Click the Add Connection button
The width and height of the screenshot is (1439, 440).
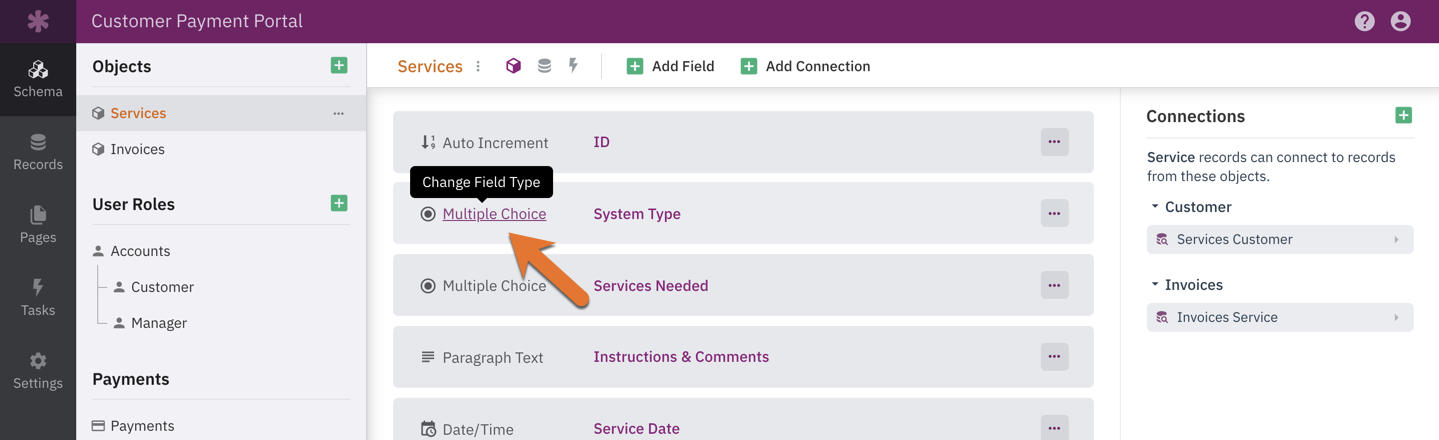805,66
